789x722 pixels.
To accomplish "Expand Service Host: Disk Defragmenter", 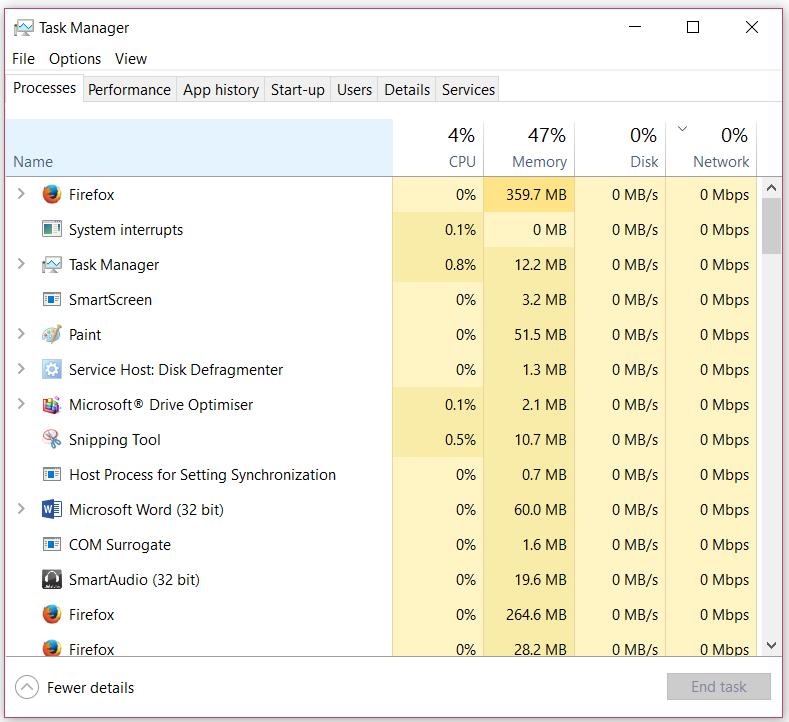I will point(21,369).
